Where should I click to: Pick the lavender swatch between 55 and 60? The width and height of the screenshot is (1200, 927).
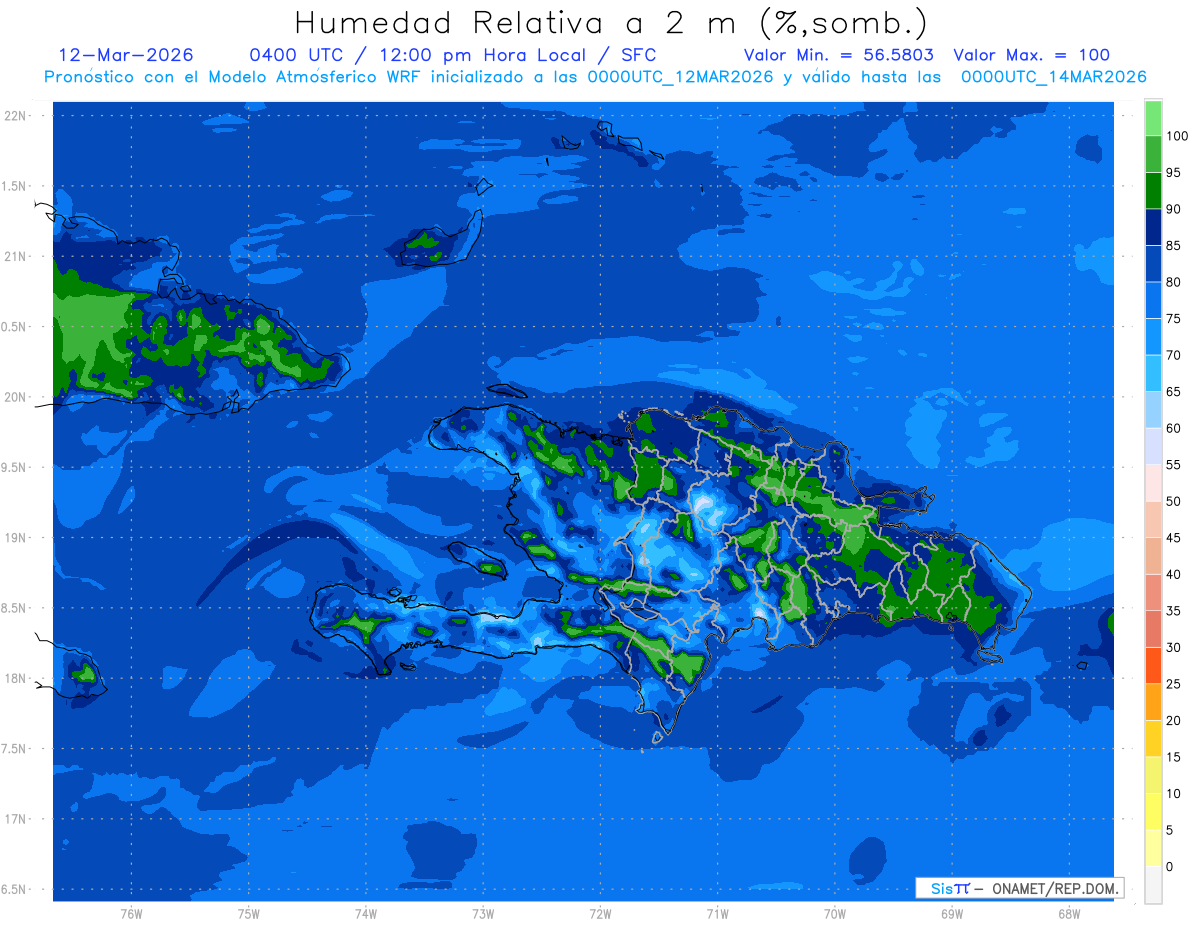point(1153,447)
